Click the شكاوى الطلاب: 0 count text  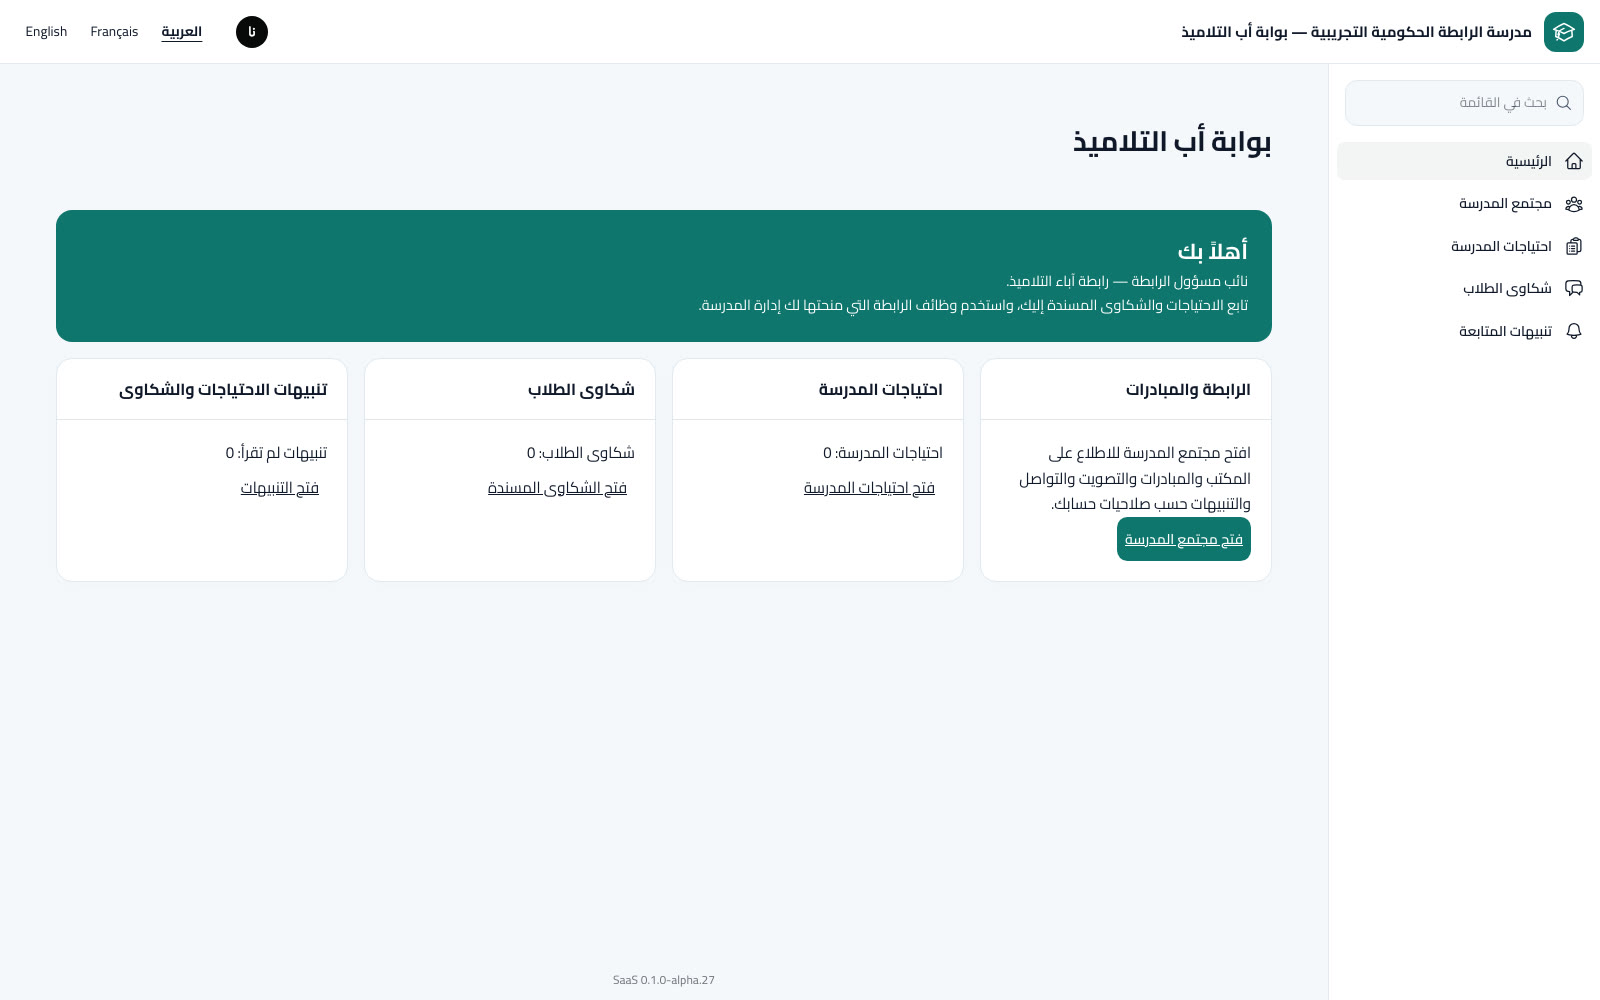coord(581,453)
